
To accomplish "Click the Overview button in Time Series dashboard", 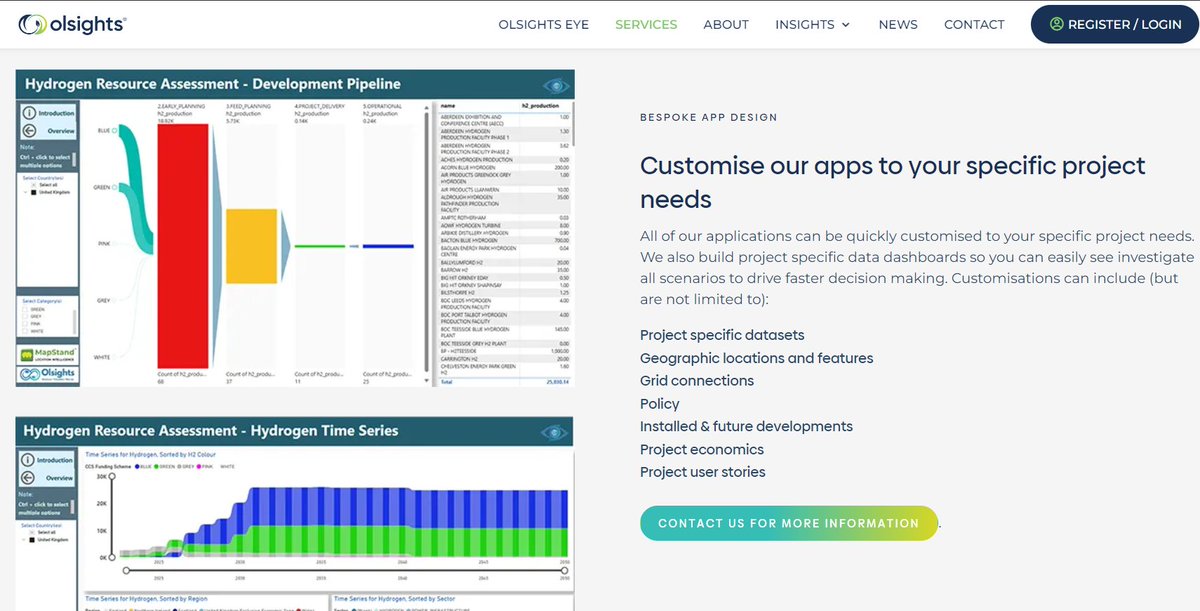I will 47,478.
